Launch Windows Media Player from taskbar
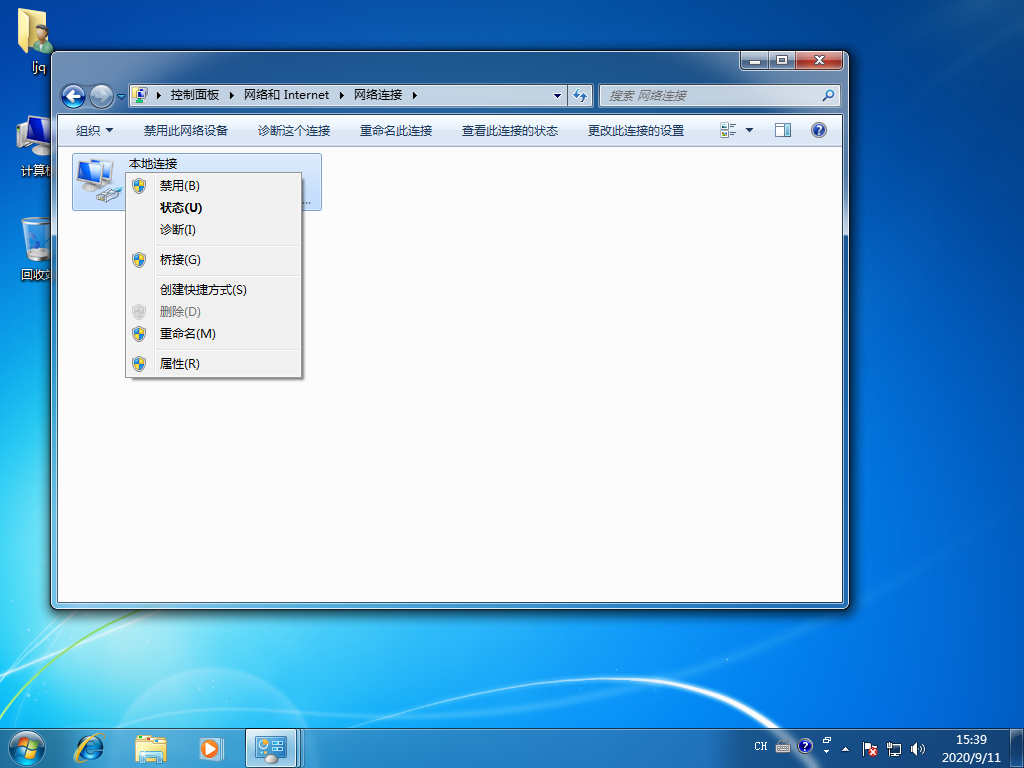 (x=210, y=747)
